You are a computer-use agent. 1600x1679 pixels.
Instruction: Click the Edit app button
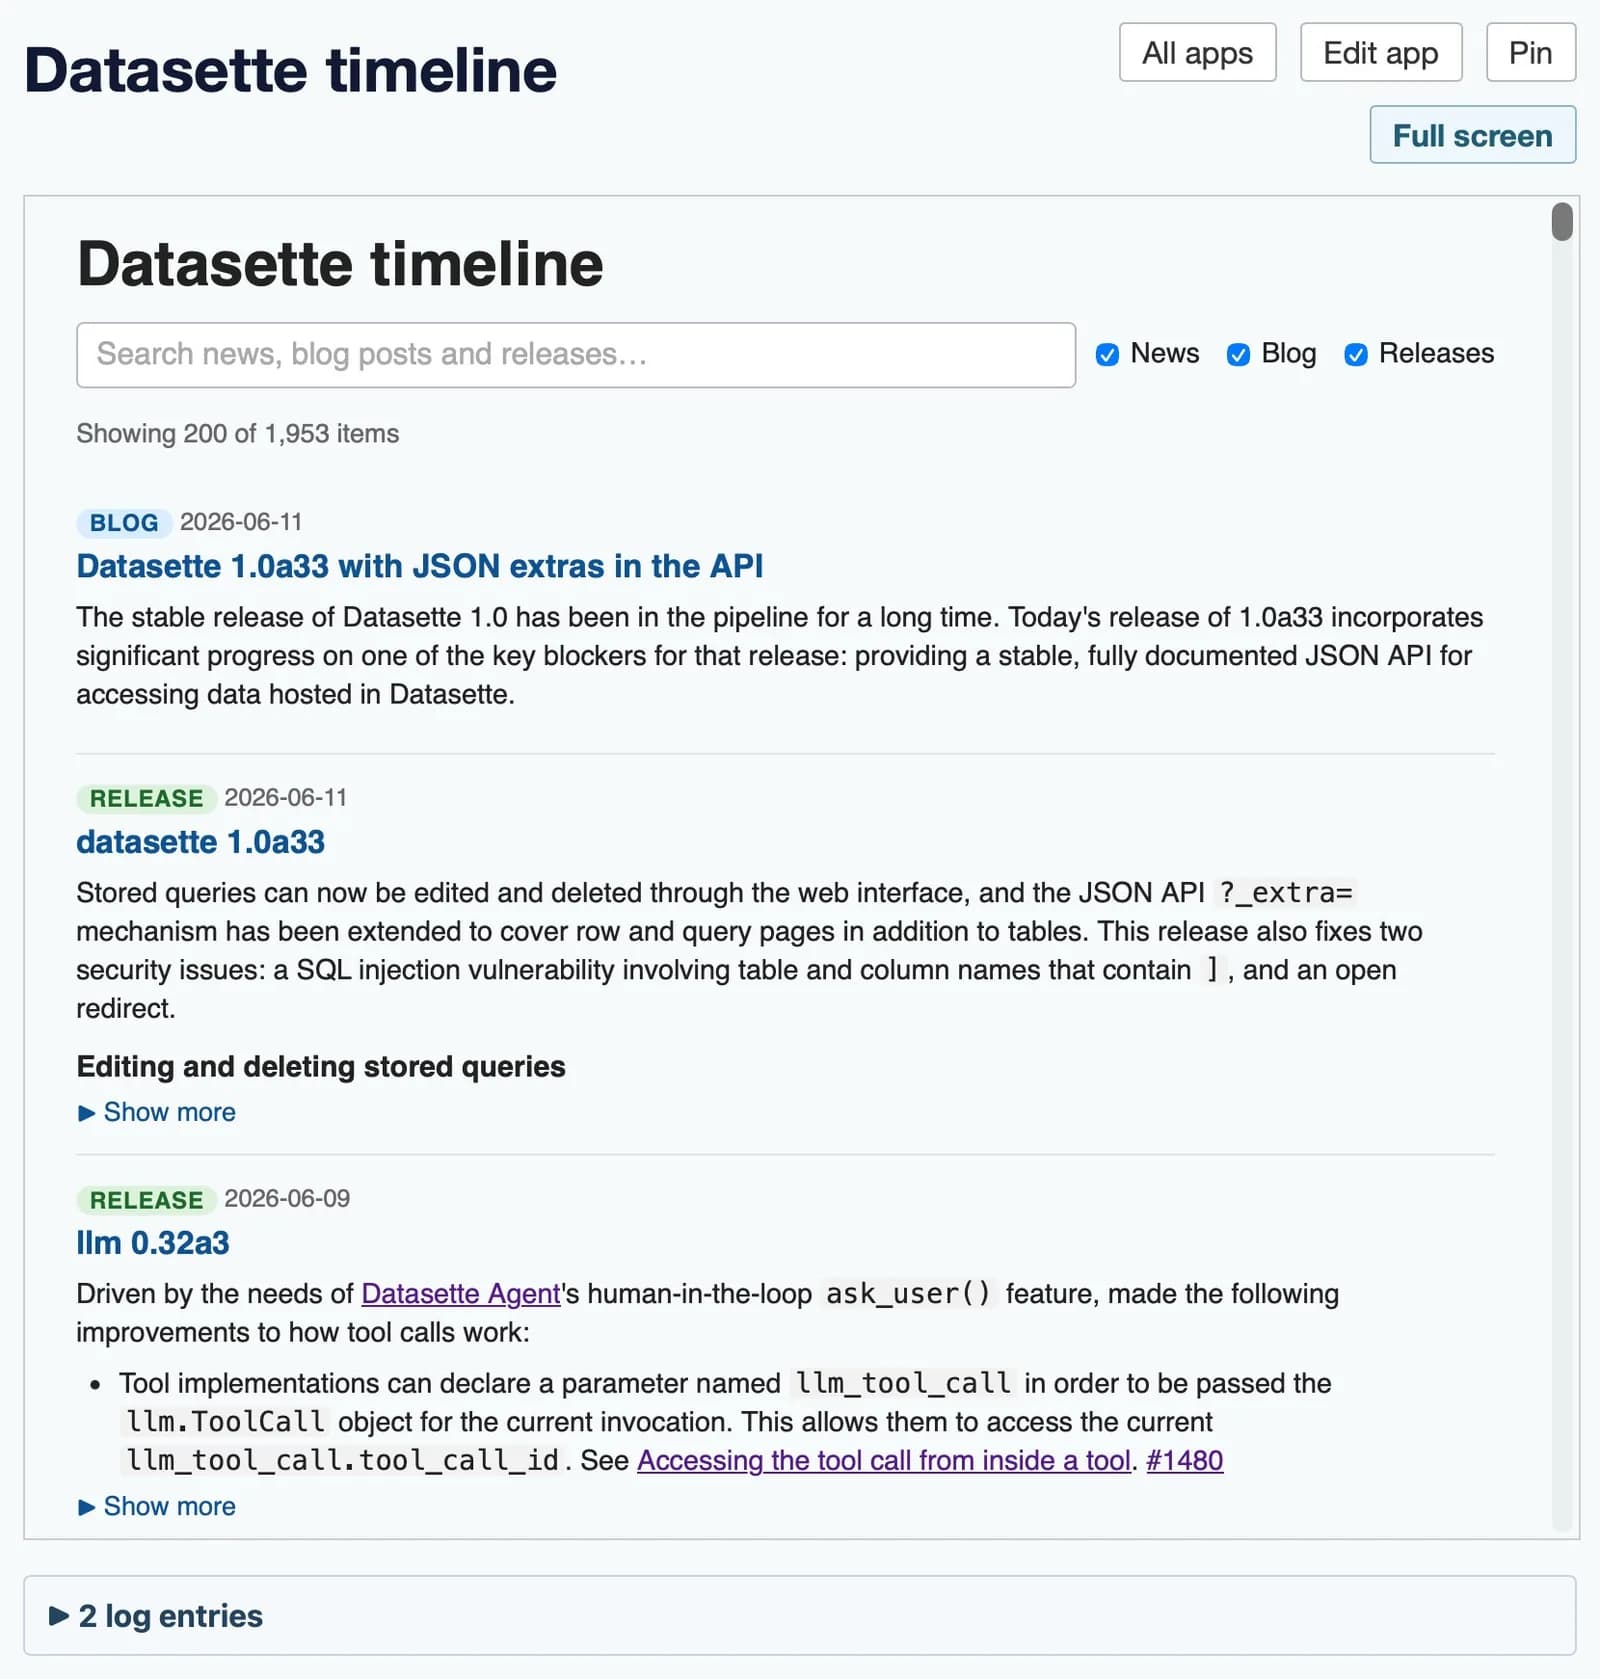(1380, 52)
